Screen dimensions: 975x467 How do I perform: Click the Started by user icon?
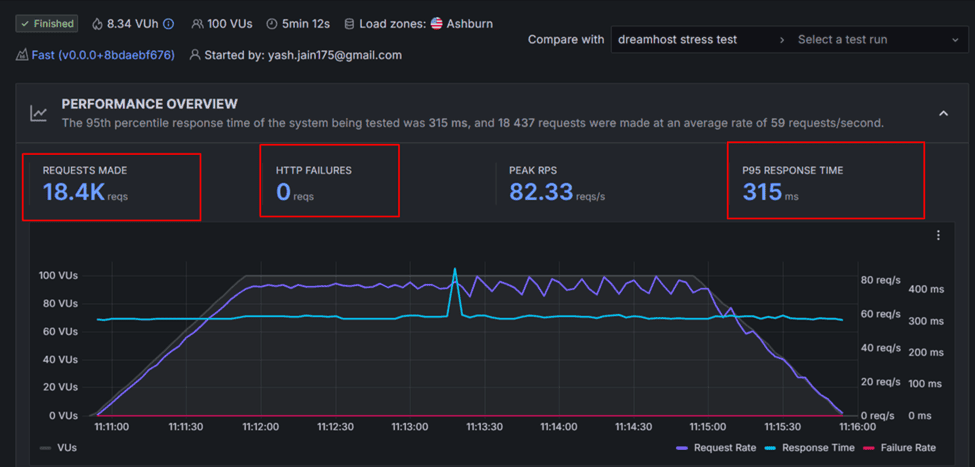point(195,55)
